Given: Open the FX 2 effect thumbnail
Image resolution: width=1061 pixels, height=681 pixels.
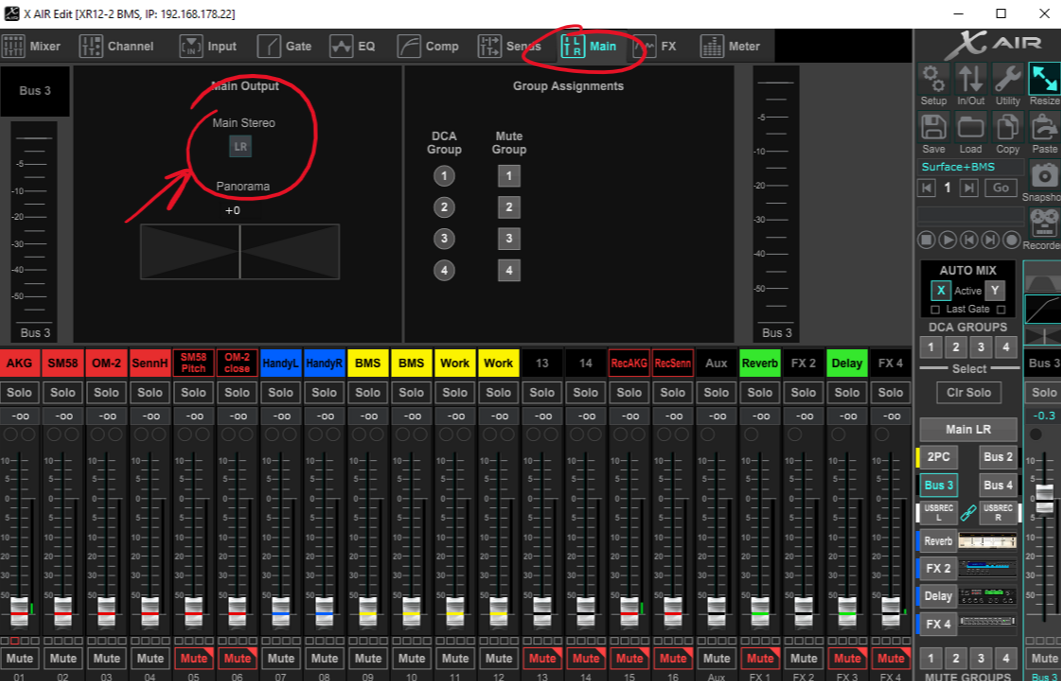Looking at the screenshot, I should [988, 569].
